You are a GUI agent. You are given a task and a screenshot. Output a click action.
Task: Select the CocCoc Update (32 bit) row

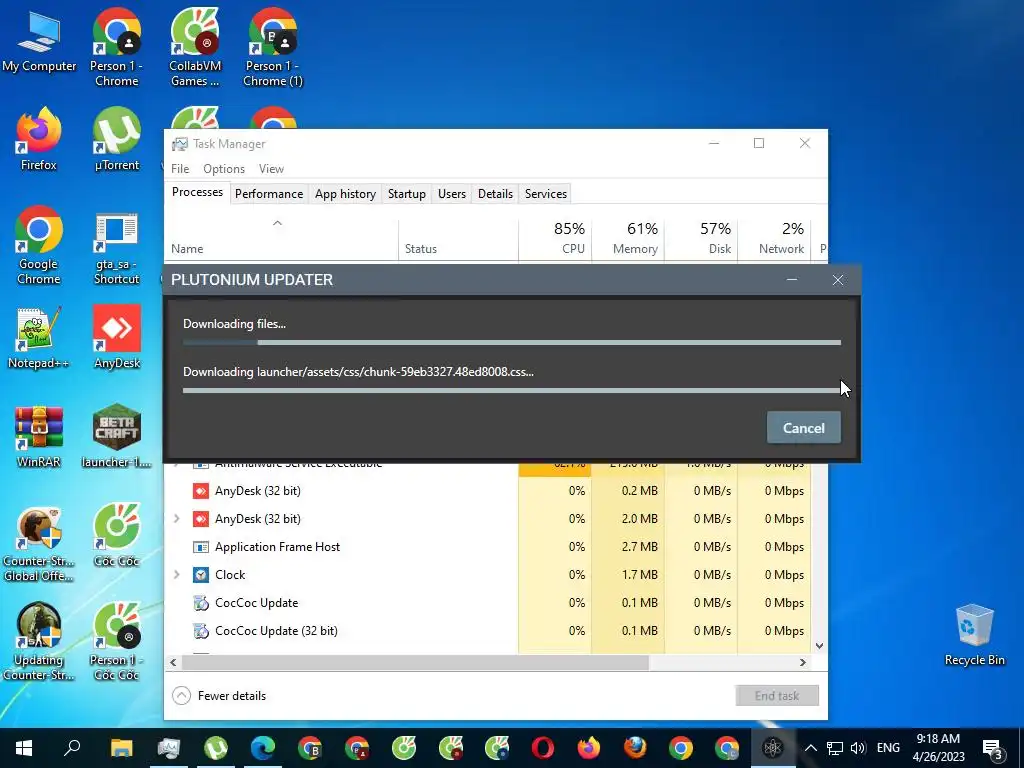pos(488,631)
